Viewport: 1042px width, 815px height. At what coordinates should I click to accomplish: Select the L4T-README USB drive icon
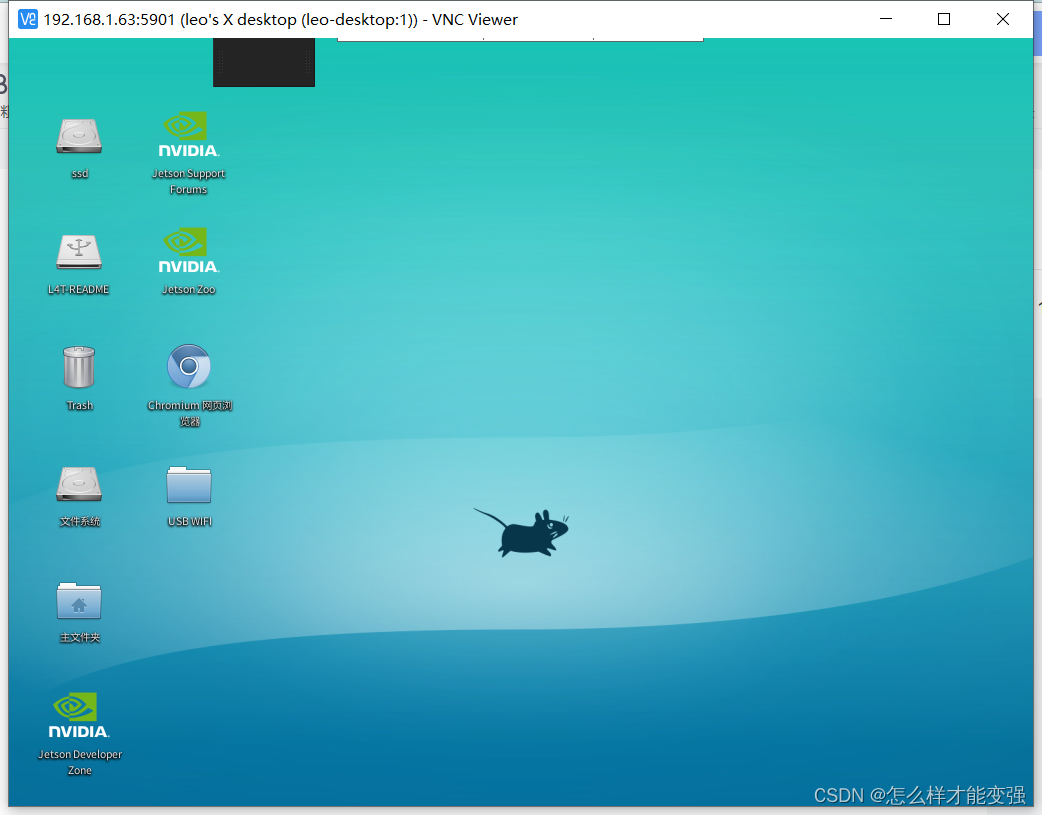point(79,252)
